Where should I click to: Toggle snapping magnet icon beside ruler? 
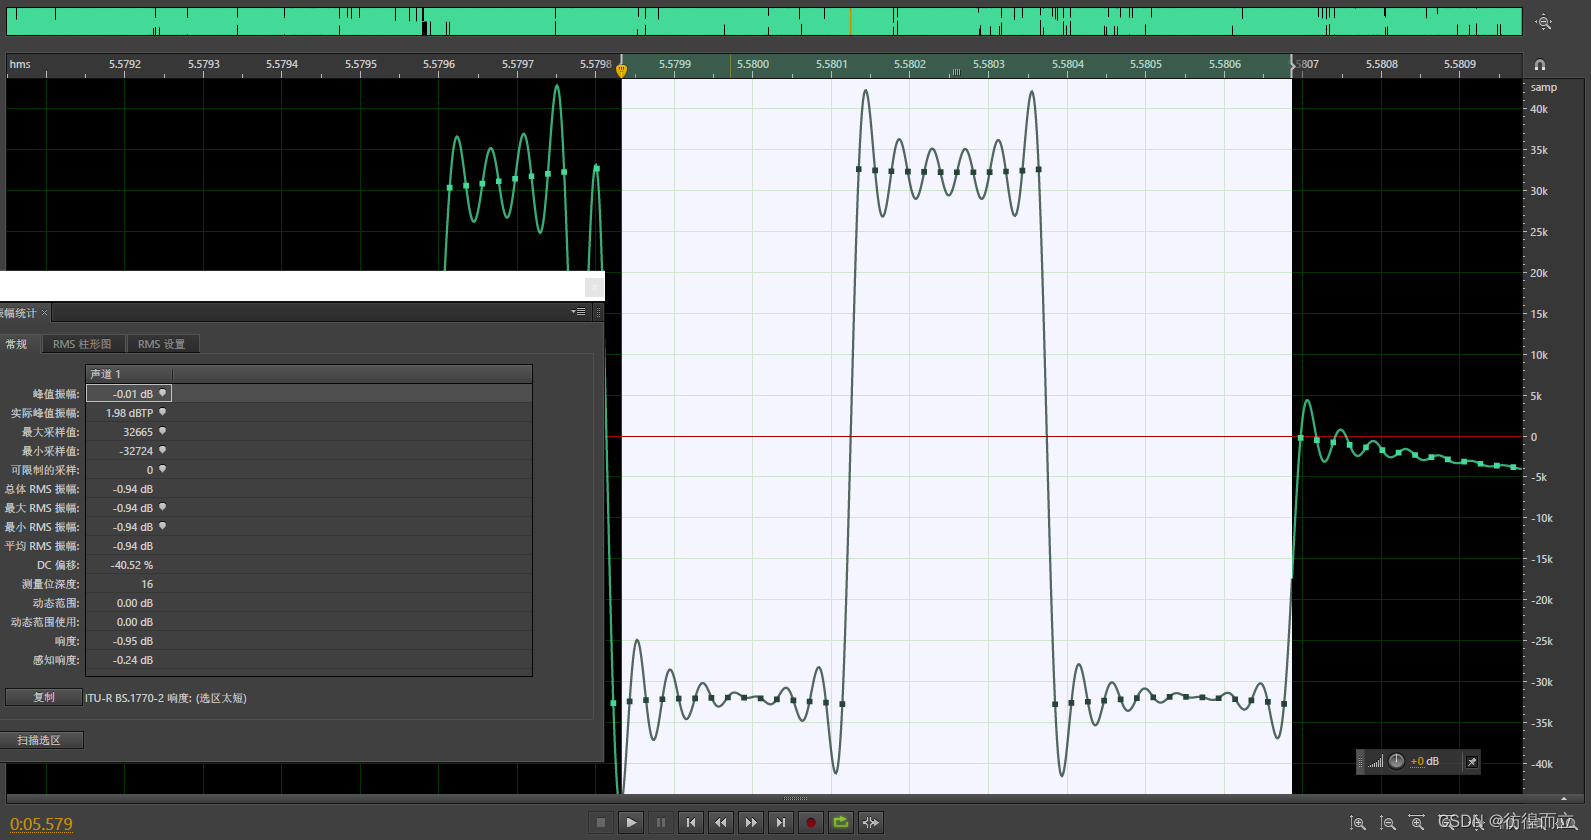click(x=1540, y=65)
